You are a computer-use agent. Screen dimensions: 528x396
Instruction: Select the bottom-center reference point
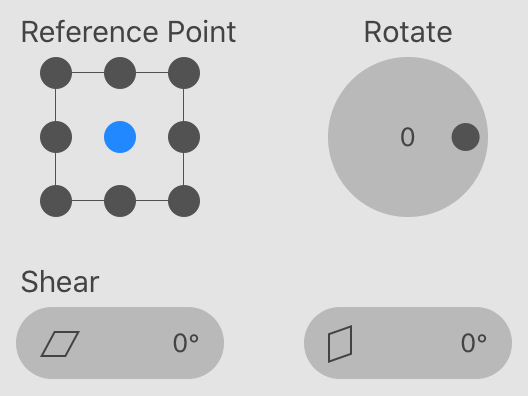[120, 201]
